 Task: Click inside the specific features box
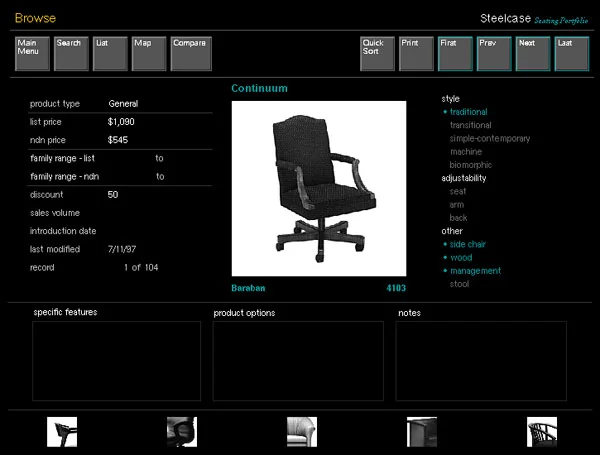(117, 361)
